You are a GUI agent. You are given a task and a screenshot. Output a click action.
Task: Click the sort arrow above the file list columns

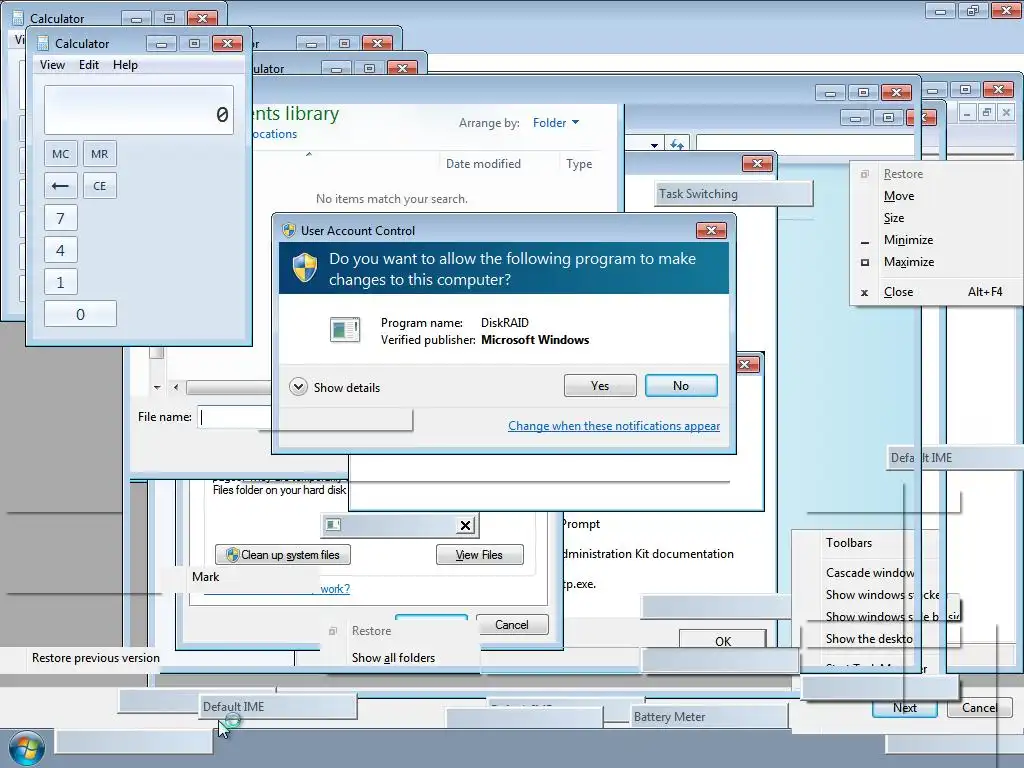coord(309,154)
